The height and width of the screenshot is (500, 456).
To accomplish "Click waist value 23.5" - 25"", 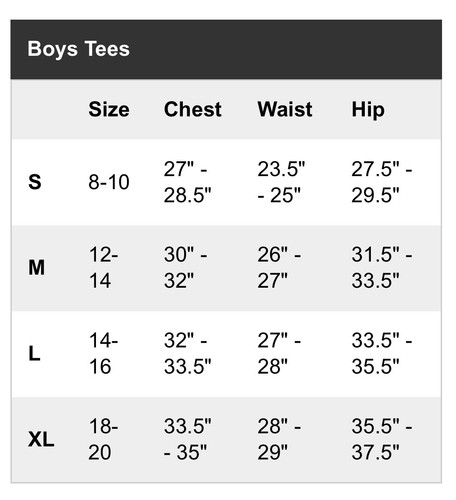I will [x=281, y=182].
